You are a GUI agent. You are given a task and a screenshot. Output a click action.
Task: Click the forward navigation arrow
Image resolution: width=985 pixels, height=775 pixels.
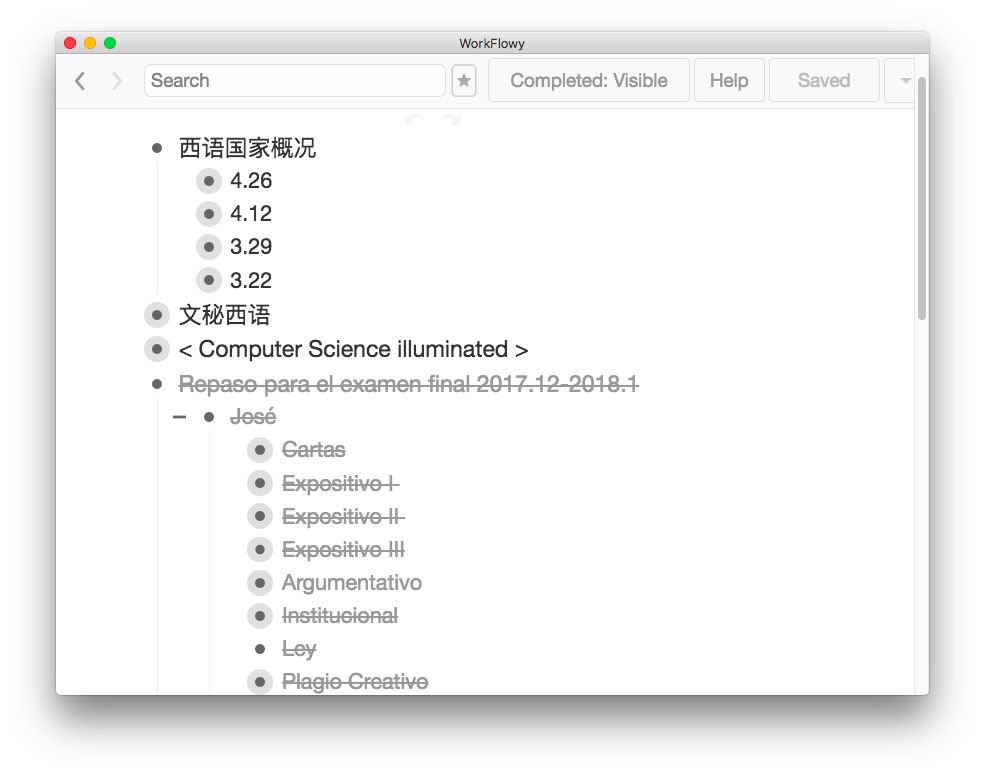(x=117, y=81)
